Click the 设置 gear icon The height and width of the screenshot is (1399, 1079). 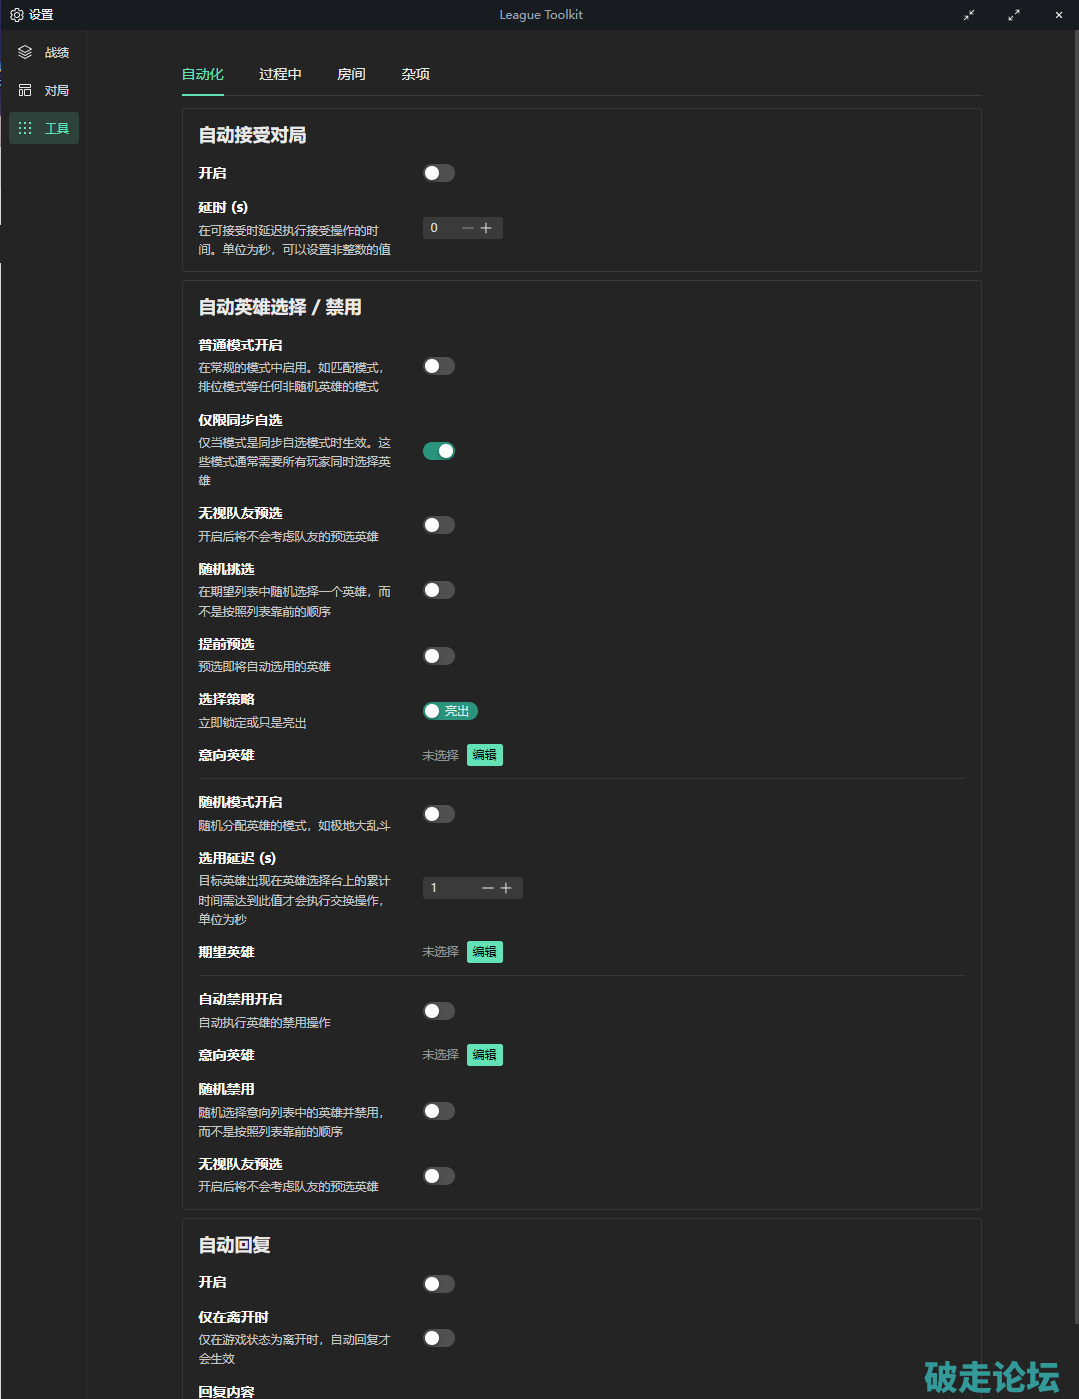pos(16,15)
